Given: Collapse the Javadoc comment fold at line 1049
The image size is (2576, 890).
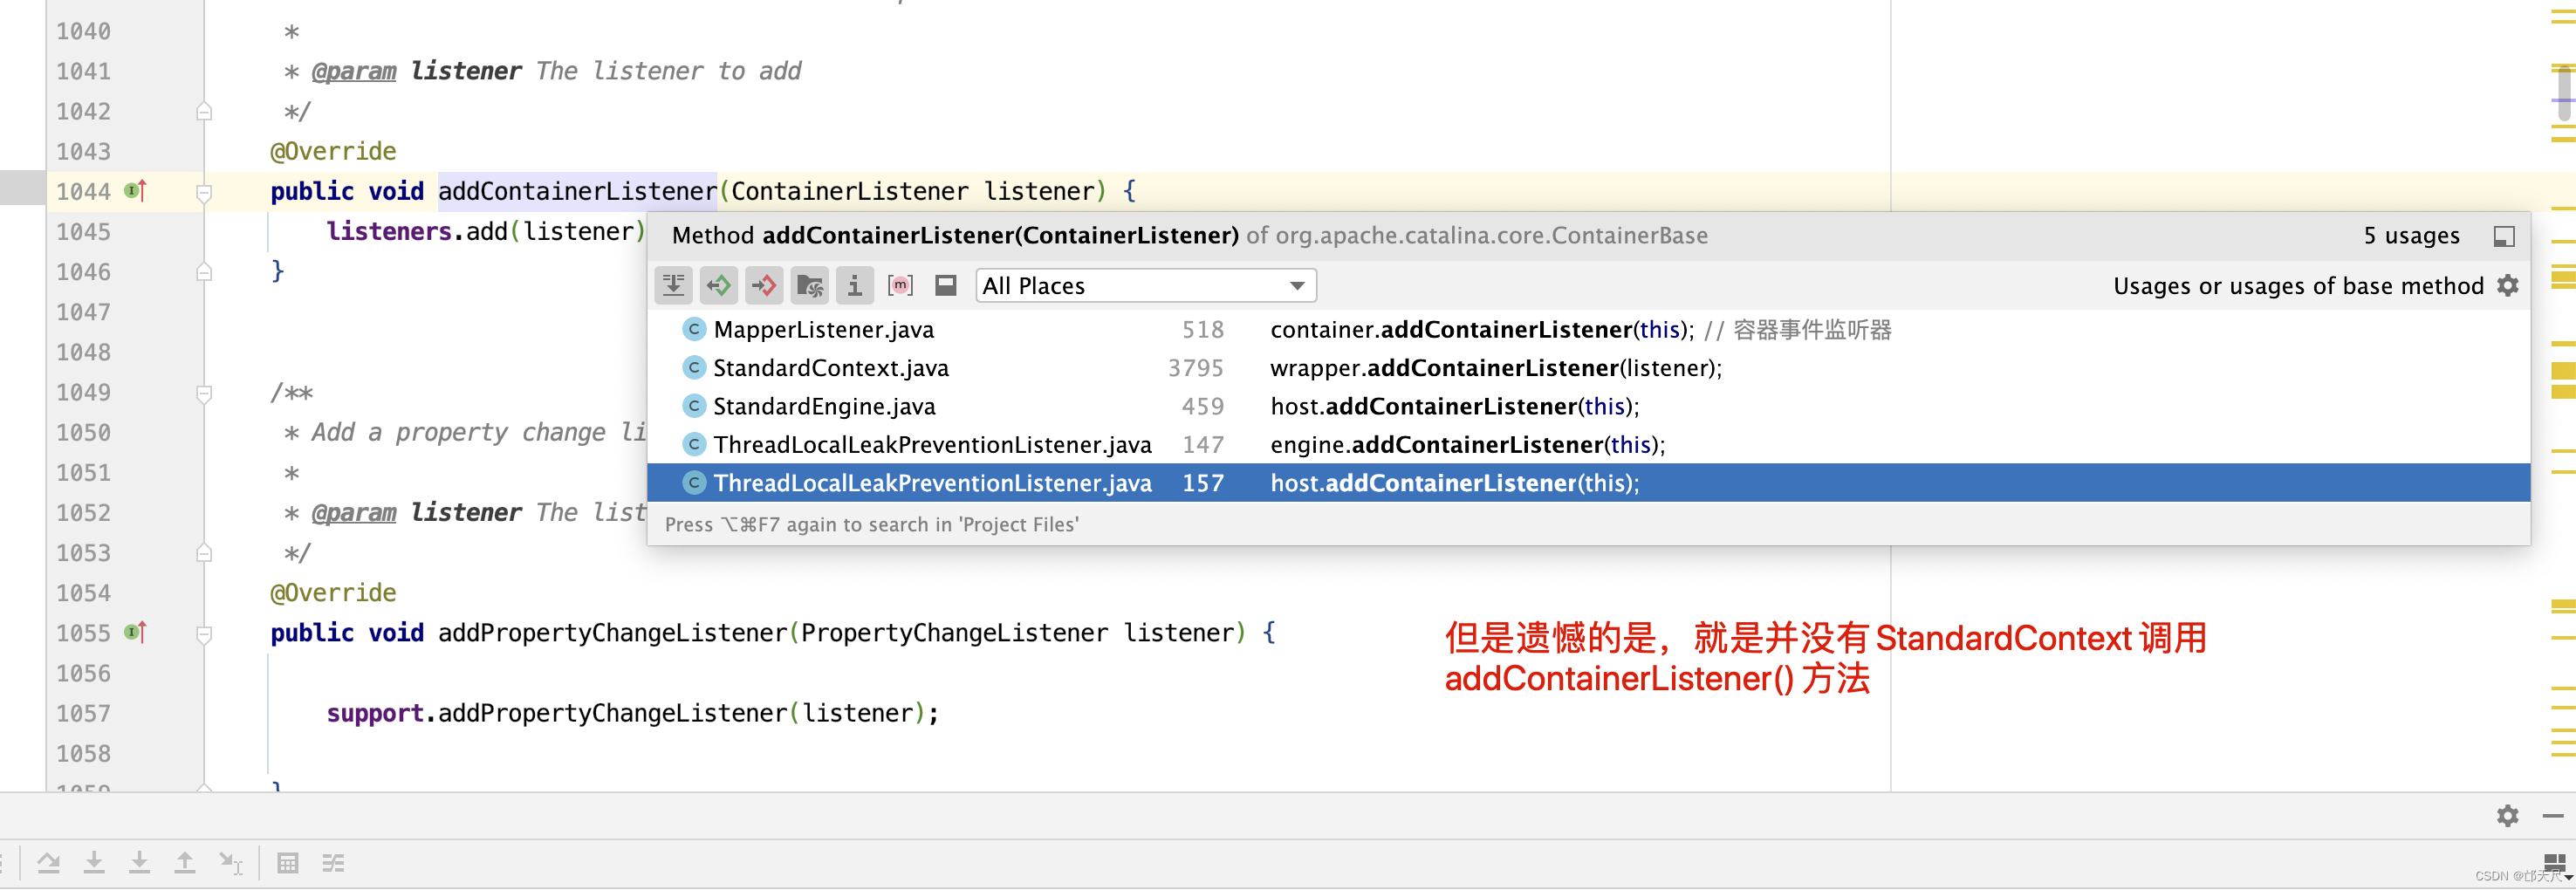Looking at the screenshot, I should coord(204,393).
